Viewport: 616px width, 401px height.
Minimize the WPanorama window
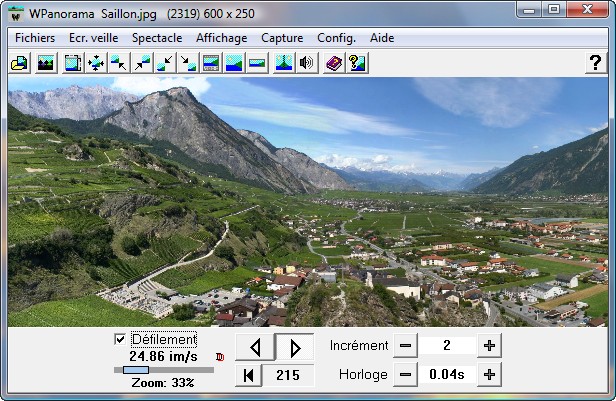coord(529,10)
